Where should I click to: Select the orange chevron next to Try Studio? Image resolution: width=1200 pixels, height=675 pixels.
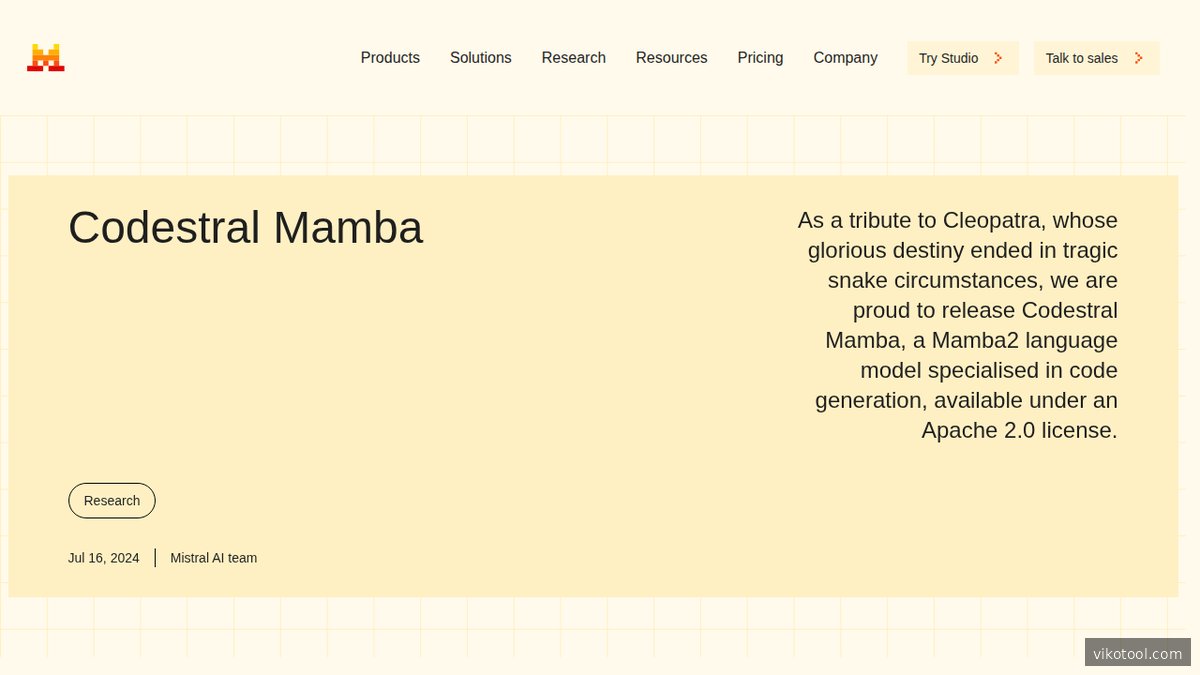click(x=997, y=58)
